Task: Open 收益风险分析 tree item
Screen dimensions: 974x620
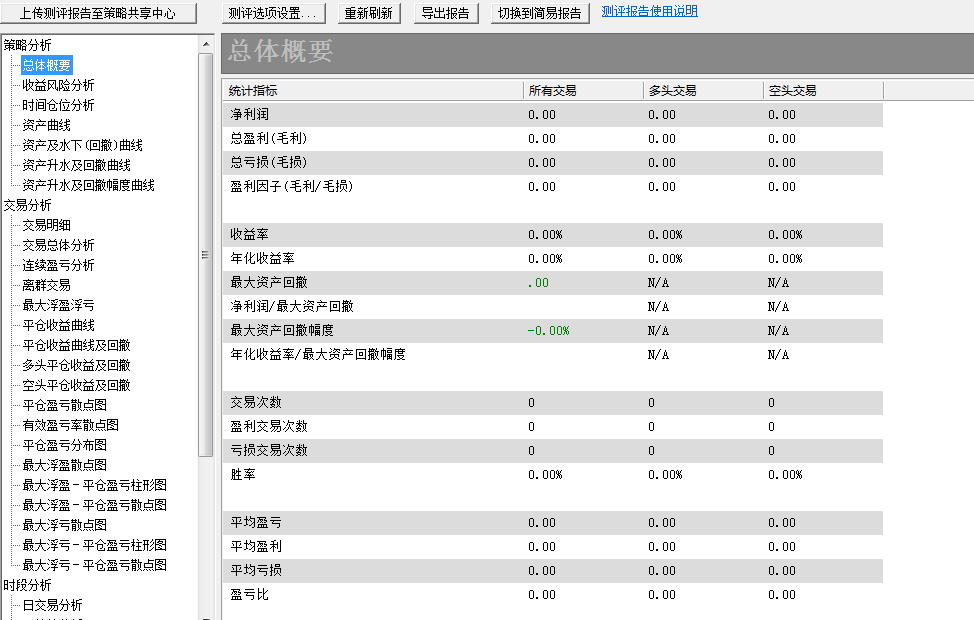Action: [x=58, y=85]
